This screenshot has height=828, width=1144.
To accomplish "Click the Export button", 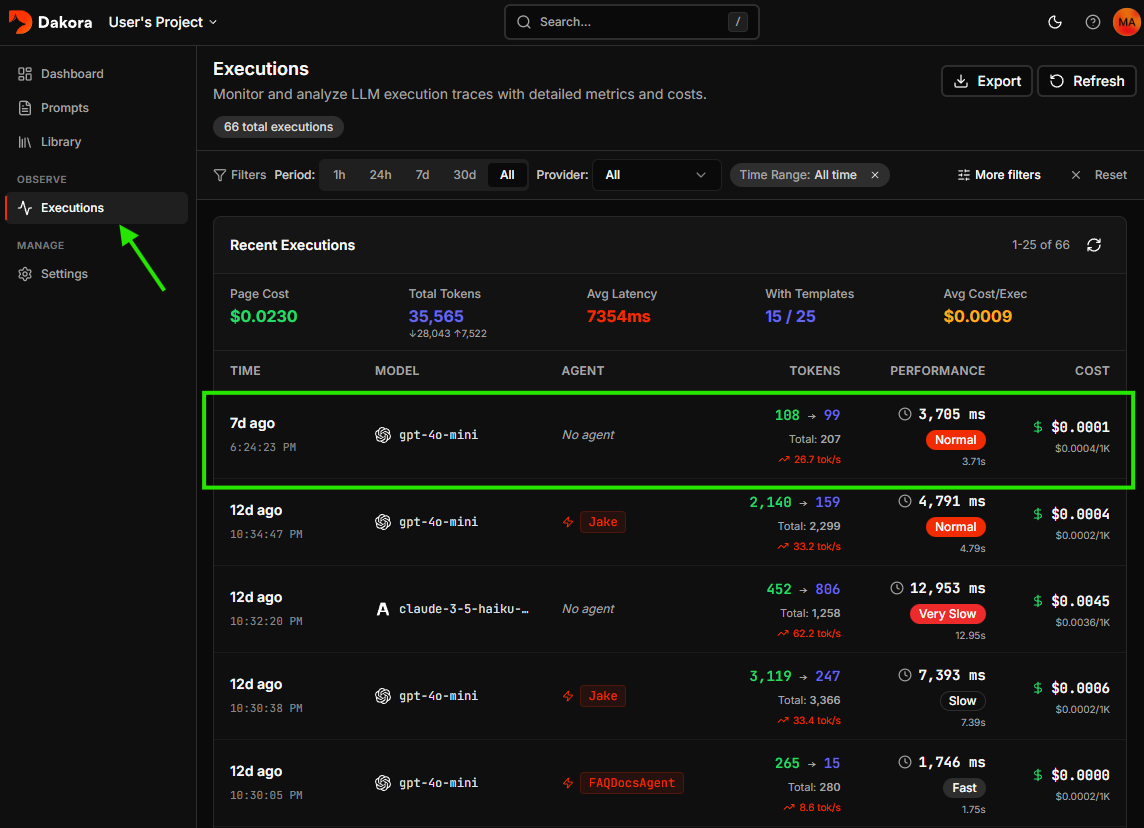I will (986, 81).
